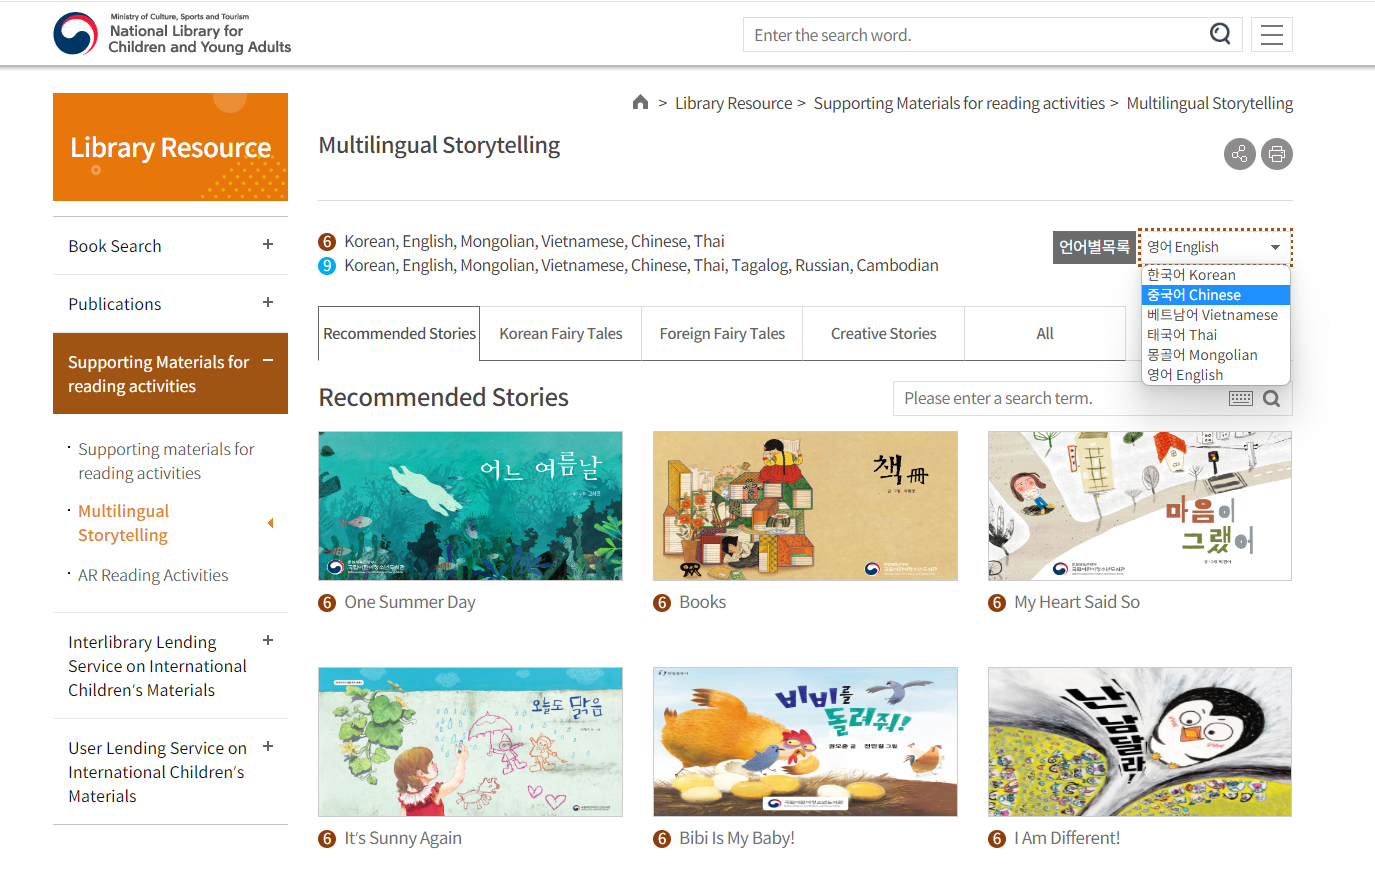Viewport: 1375px width, 881px height.
Task: Open Books story cover thumbnail
Action: click(x=805, y=506)
